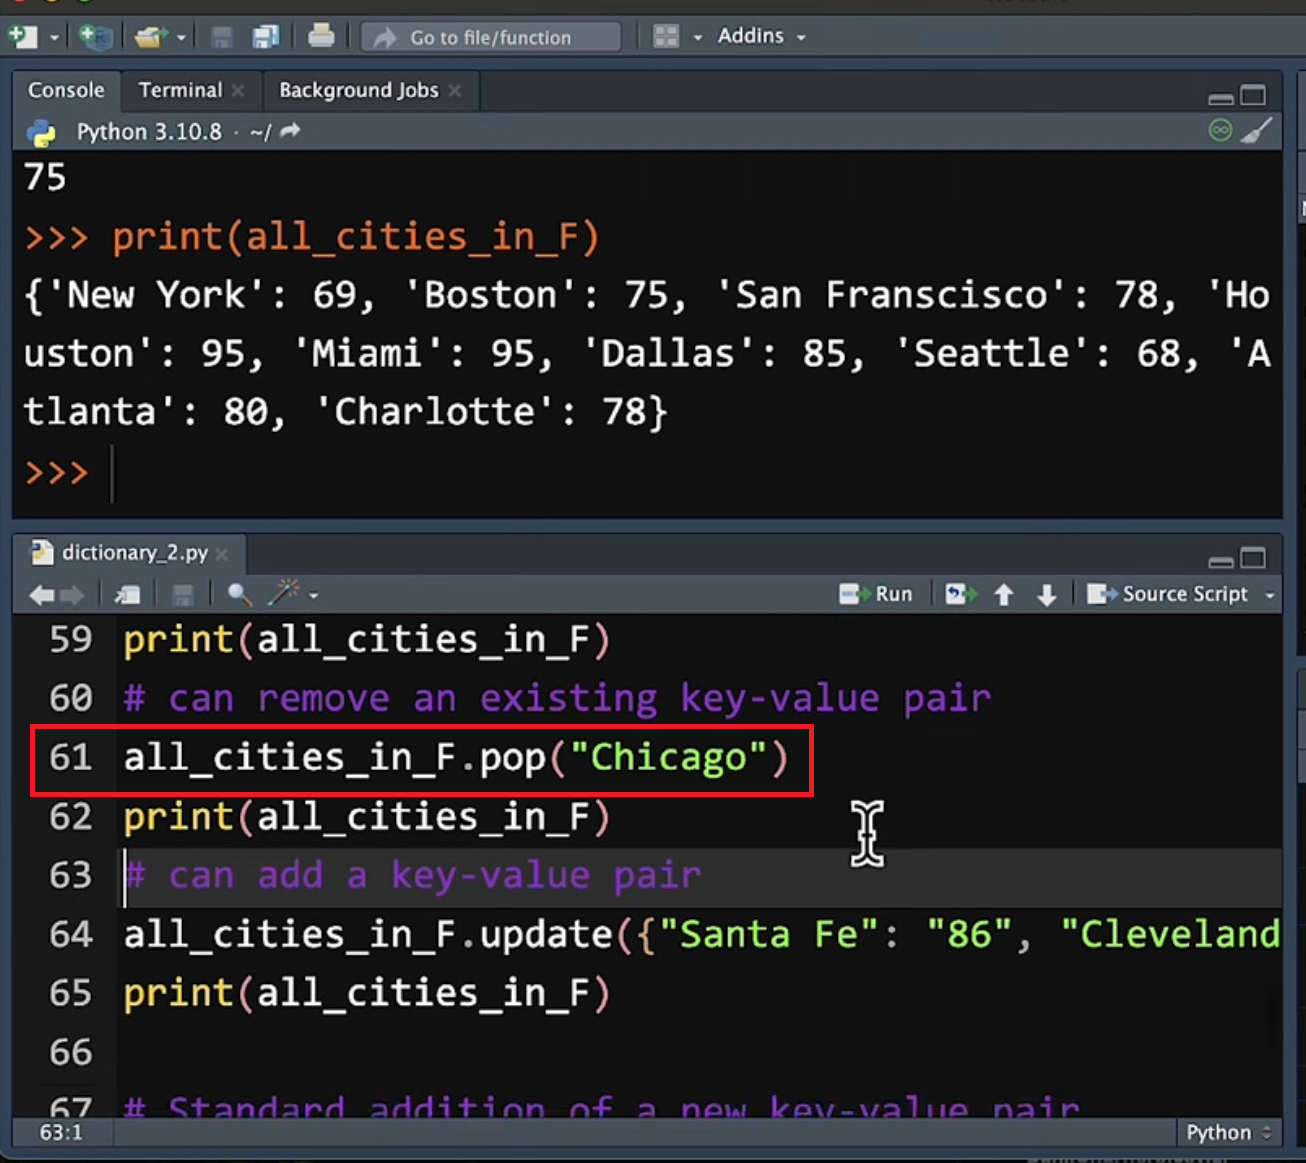Switch to the Terminal tab
Viewport: 1306px width, 1163px height.
point(180,90)
